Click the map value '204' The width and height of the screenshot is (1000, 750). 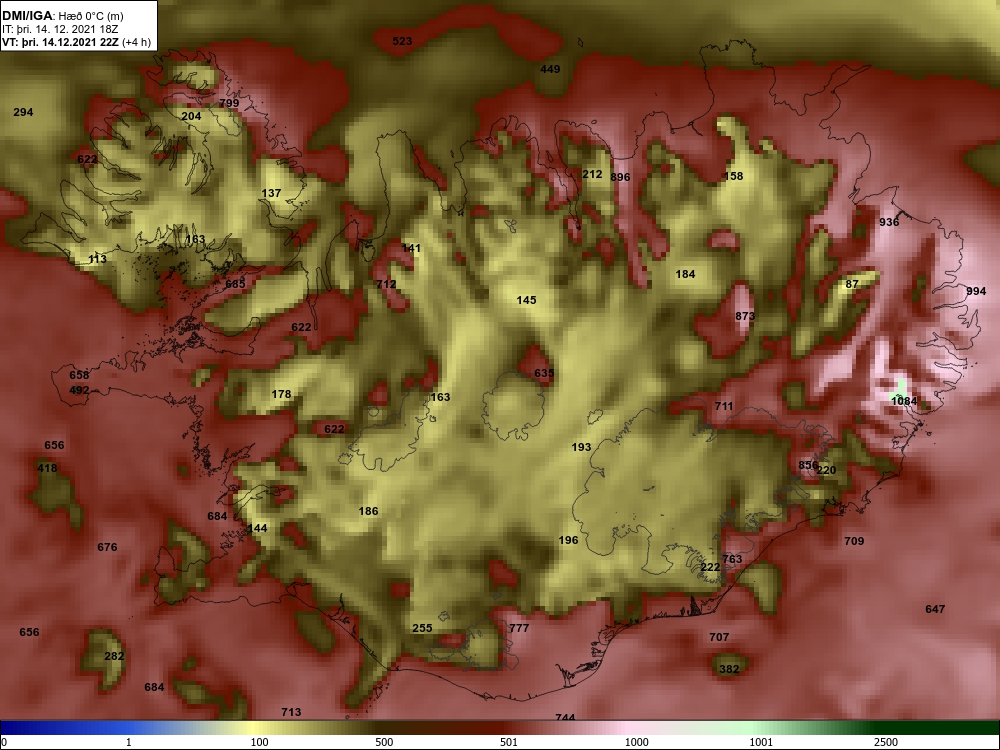pyautogui.click(x=191, y=116)
